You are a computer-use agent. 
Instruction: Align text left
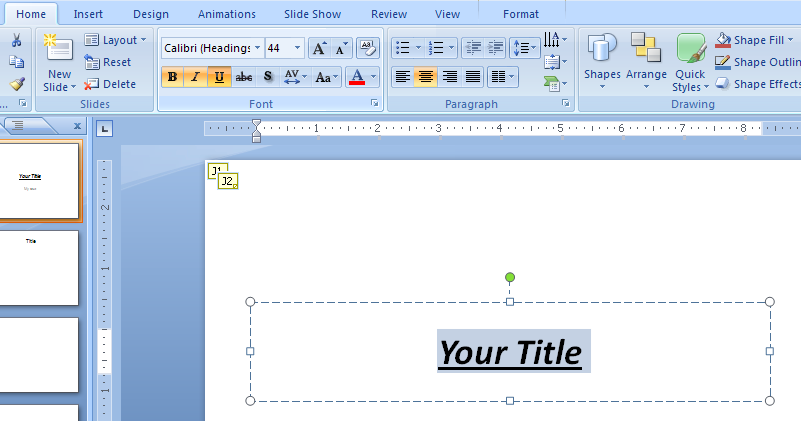tap(403, 77)
